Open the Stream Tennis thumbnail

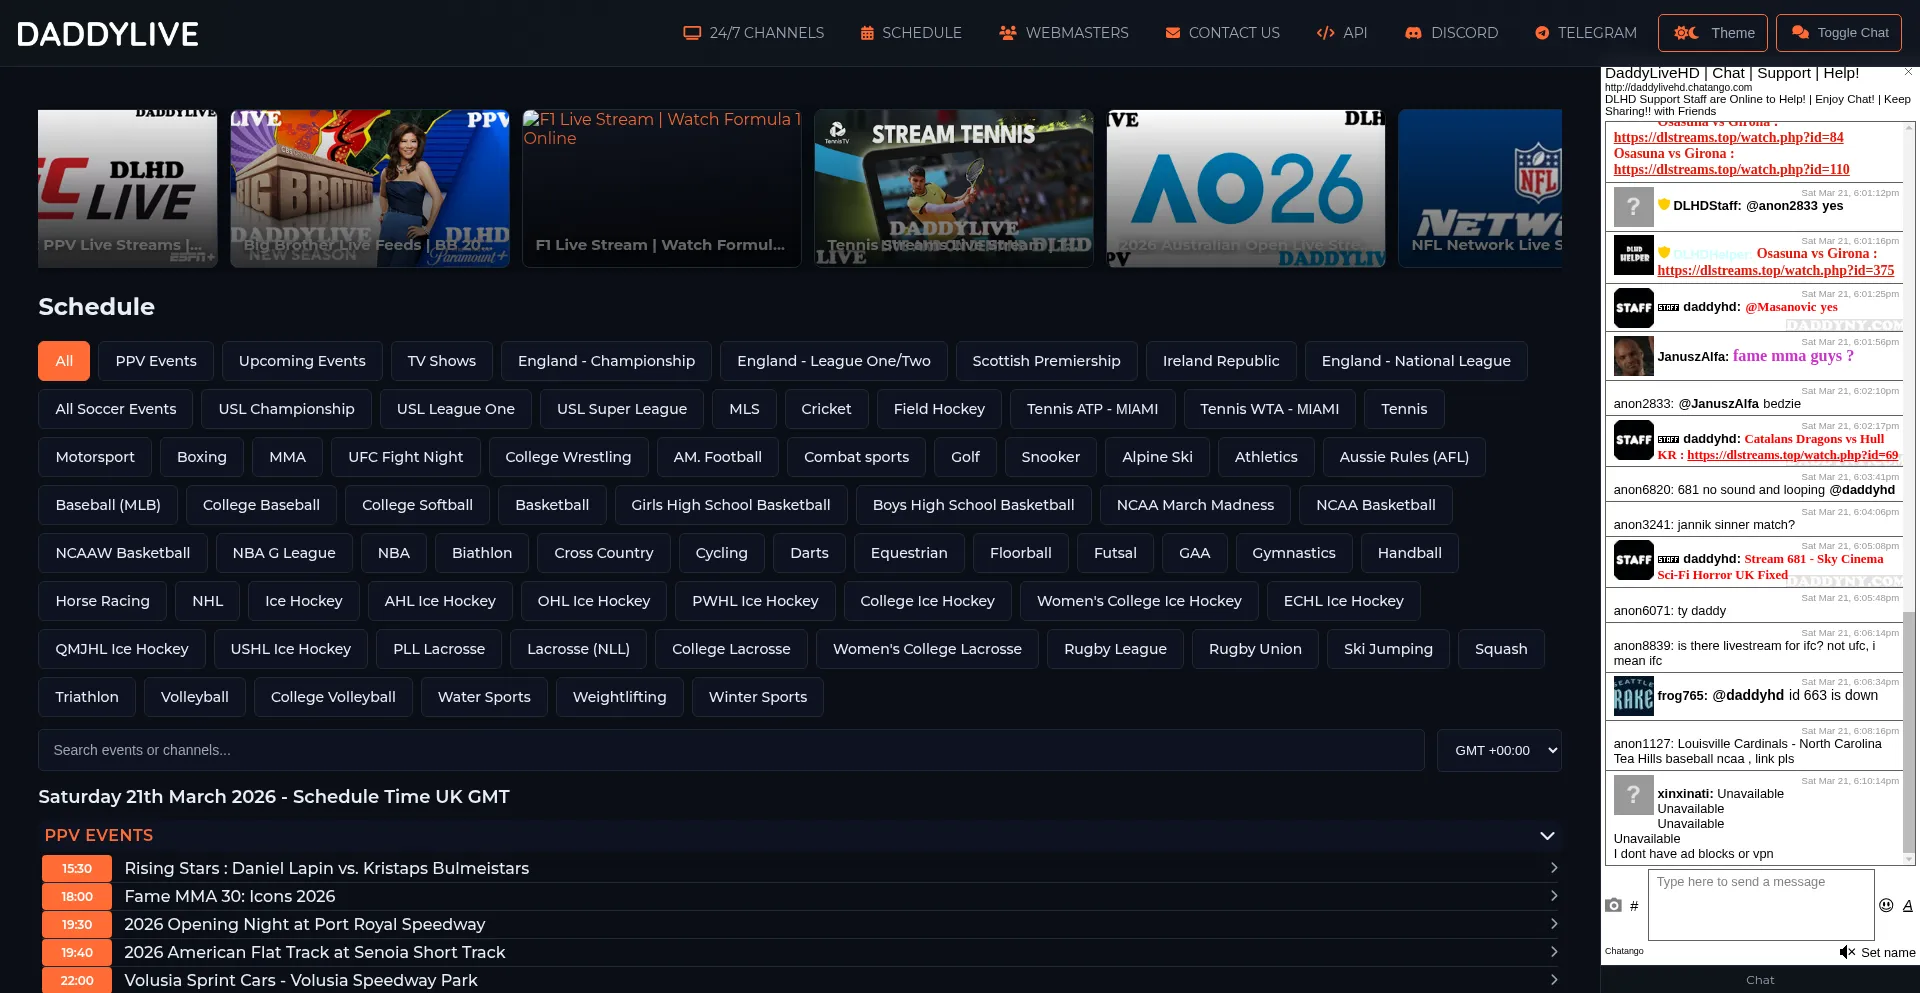point(954,188)
